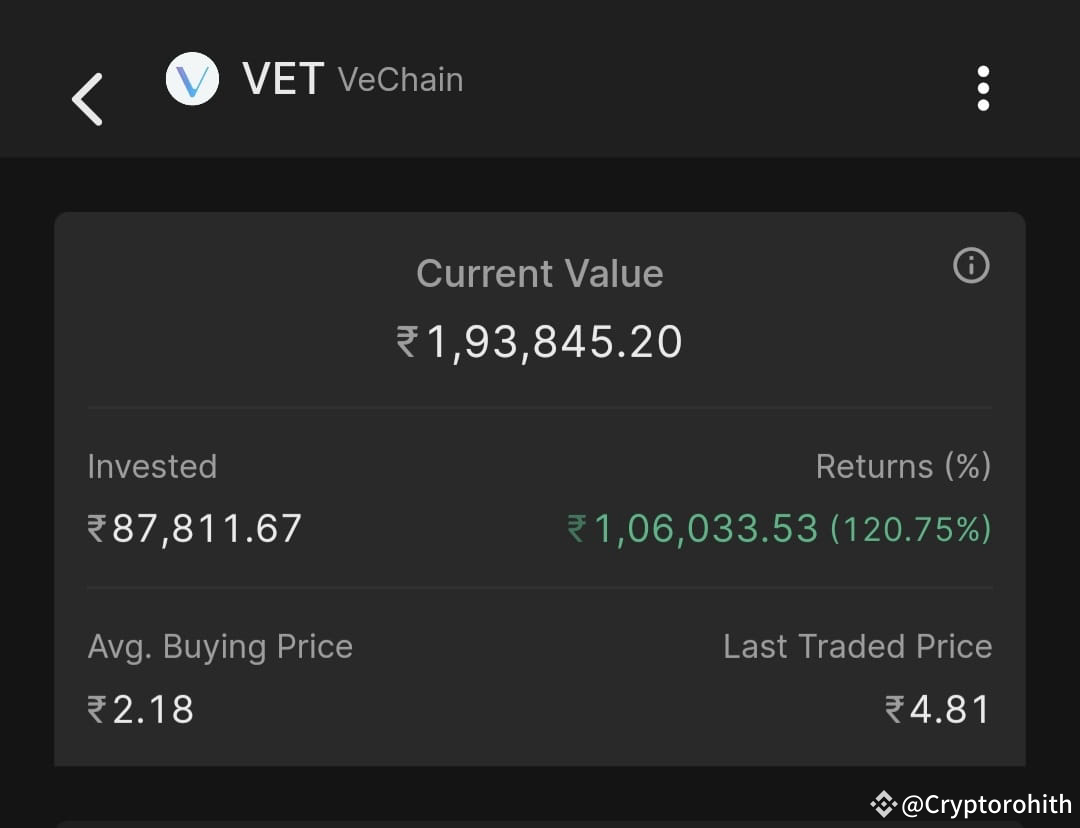Click the rupee symbol next to Invested amount
This screenshot has width=1080, height=828.
coord(95,529)
